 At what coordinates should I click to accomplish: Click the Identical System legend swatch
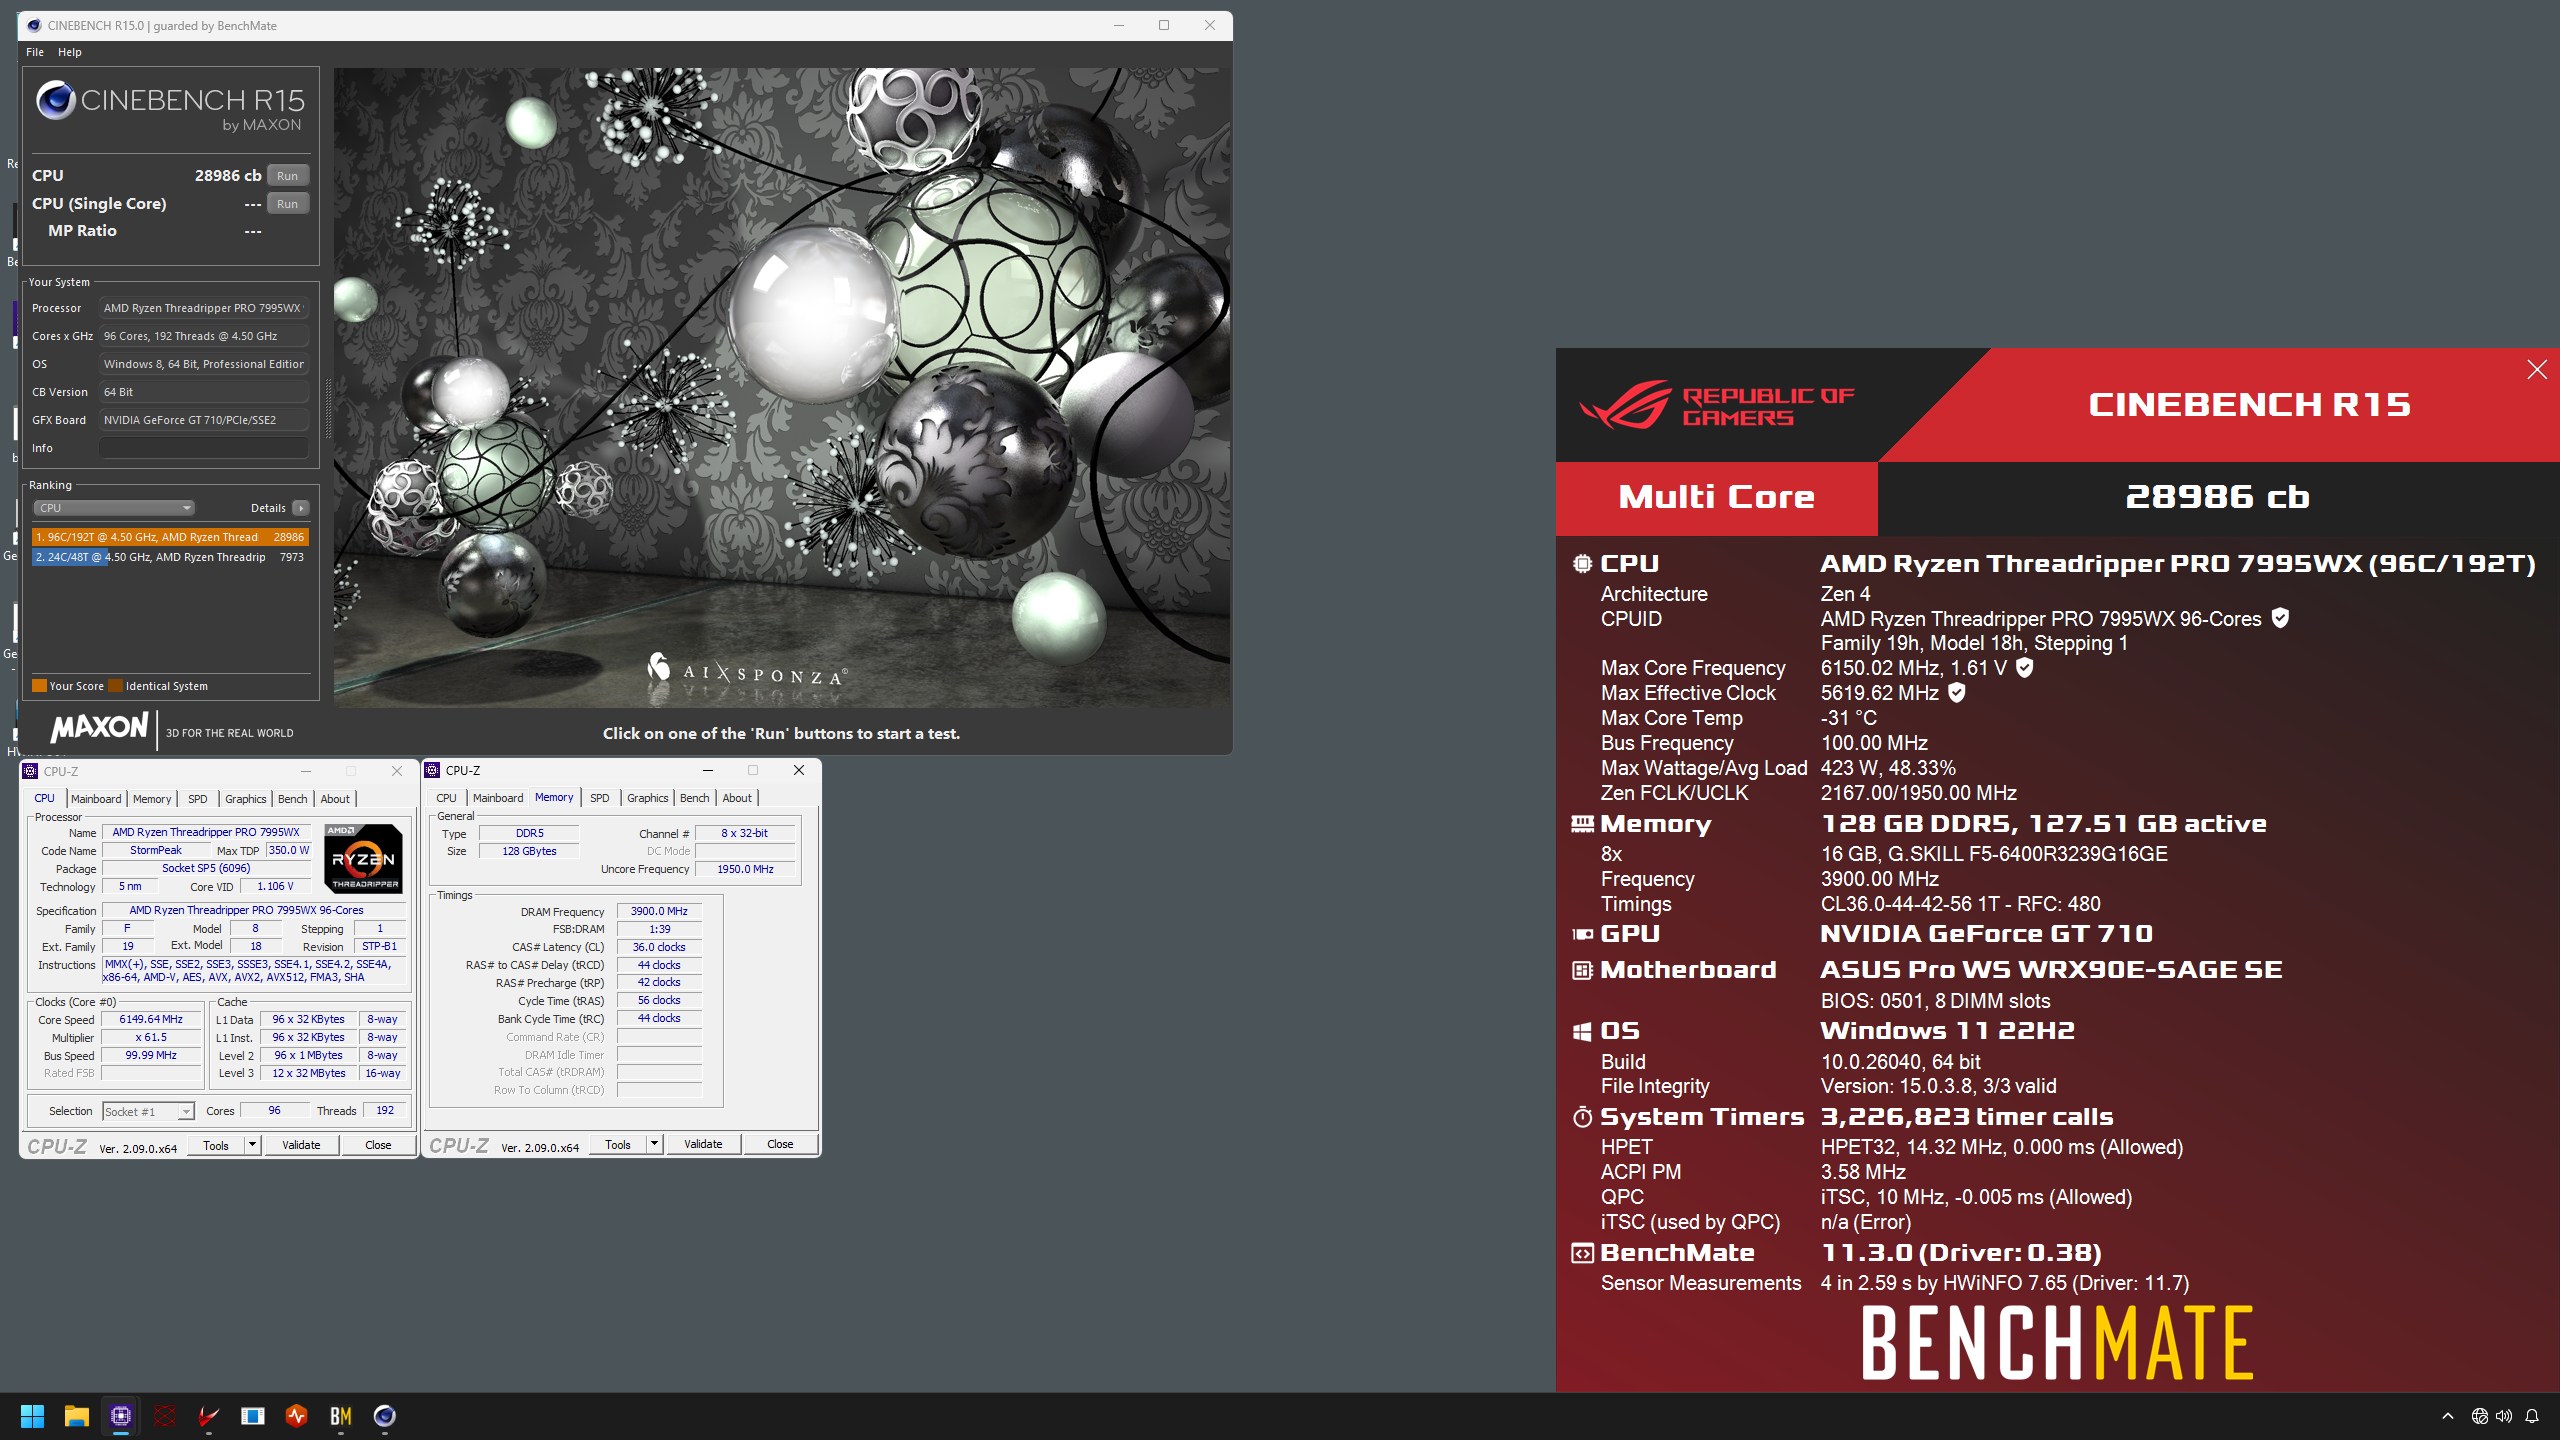pyautogui.click(x=115, y=686)
